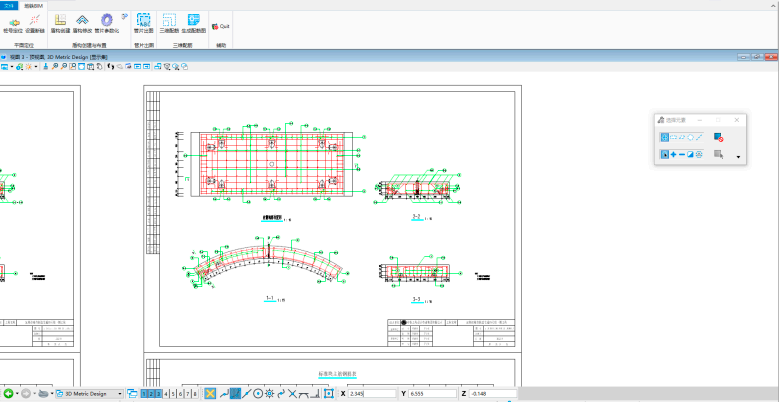Open the 文件 file tab
The width and height of the screenshot is (779, 402).
(x=10, y=5)
